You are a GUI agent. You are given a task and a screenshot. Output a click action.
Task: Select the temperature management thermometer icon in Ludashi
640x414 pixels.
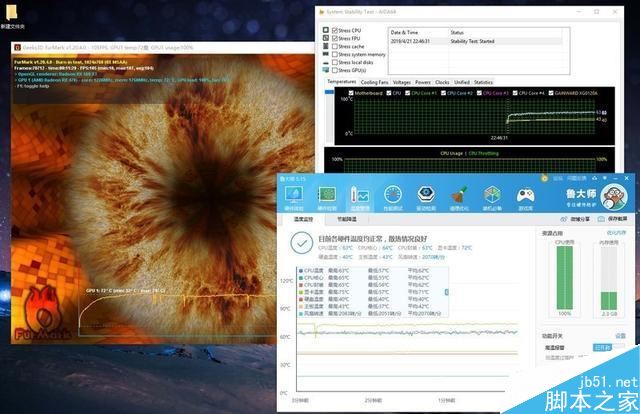tap(360, 196)
